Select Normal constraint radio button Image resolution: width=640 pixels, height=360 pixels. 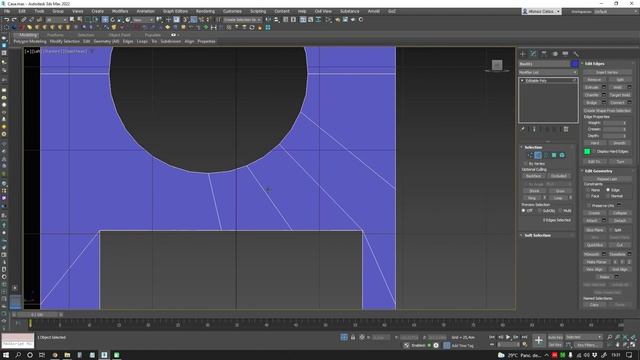pyautogui.click(x=608, y=196)
